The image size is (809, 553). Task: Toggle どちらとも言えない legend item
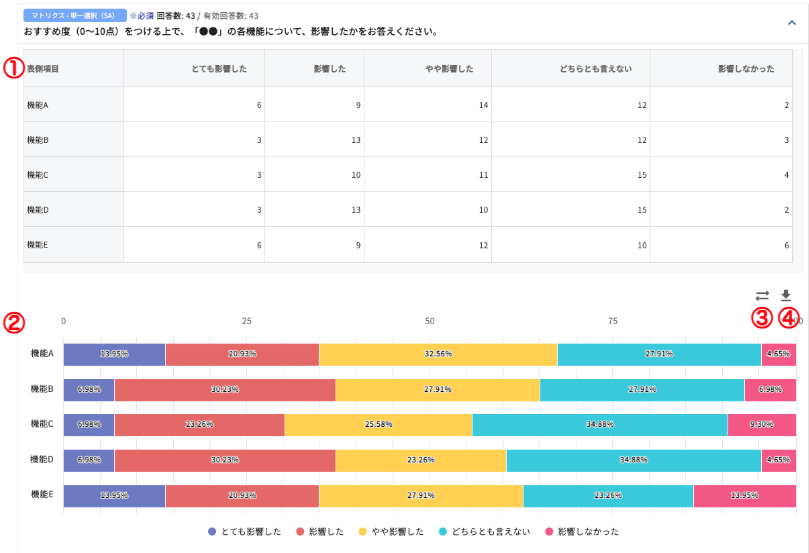pyautogui.click(x=484, y=531)
